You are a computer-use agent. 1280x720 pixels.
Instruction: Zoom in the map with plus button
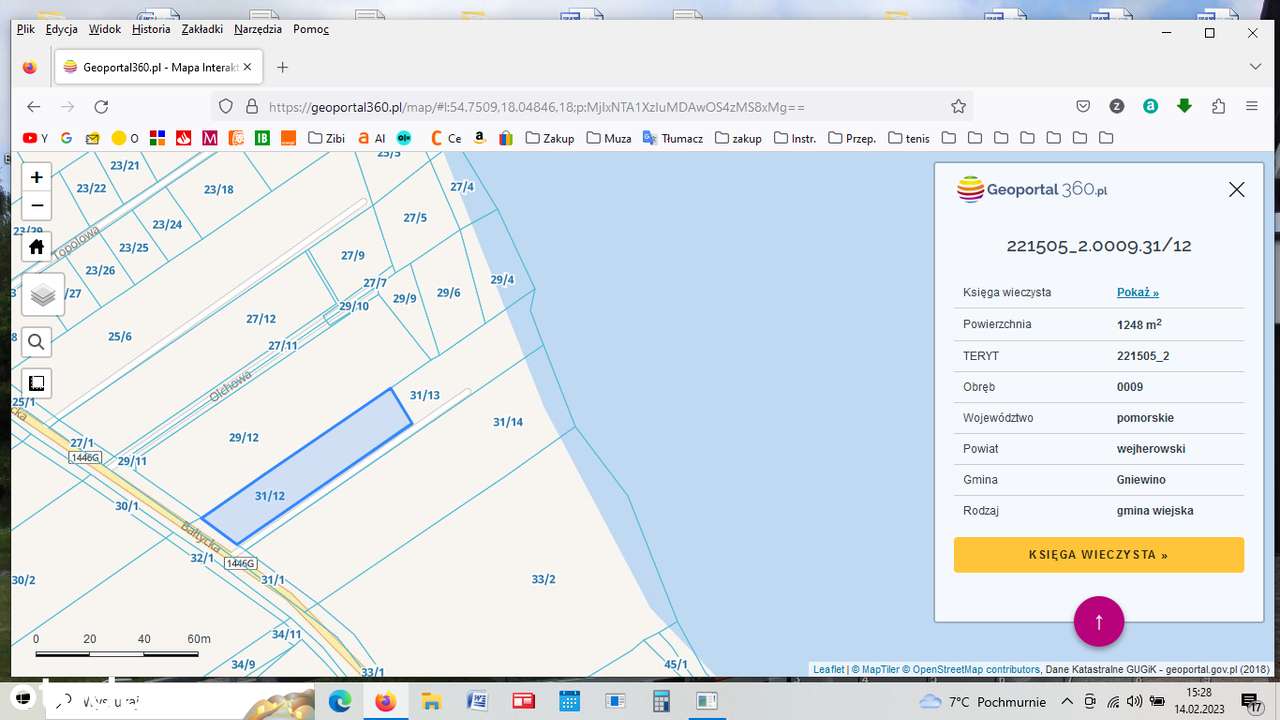pyautogui.click(x=37, y=178)
